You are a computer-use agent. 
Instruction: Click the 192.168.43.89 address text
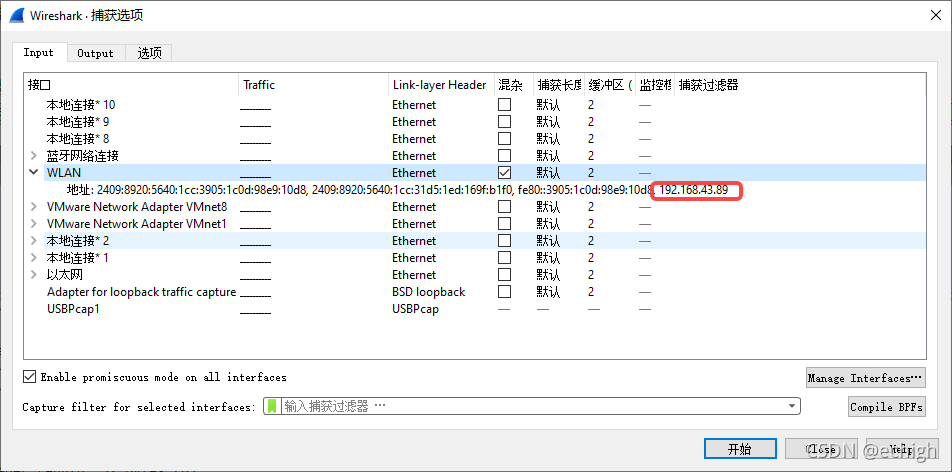tap(693, 190)
